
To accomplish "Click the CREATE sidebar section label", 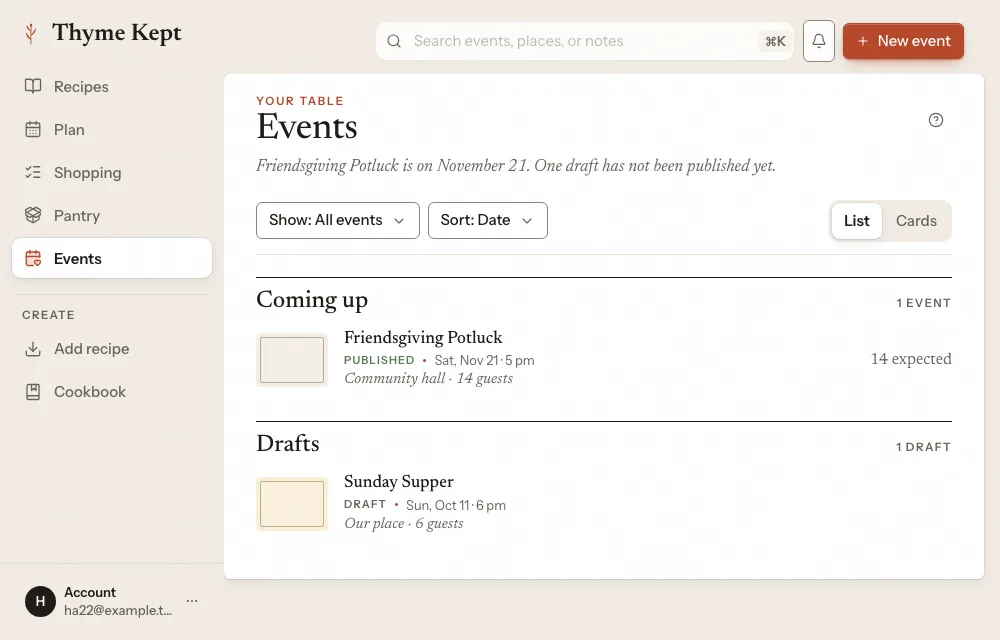I will [x=48, y=315].
